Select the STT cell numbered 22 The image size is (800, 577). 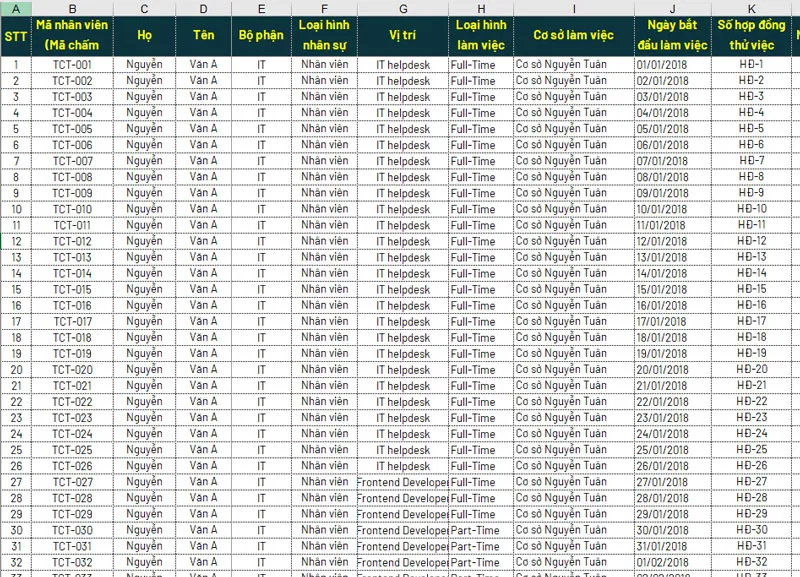16,402
